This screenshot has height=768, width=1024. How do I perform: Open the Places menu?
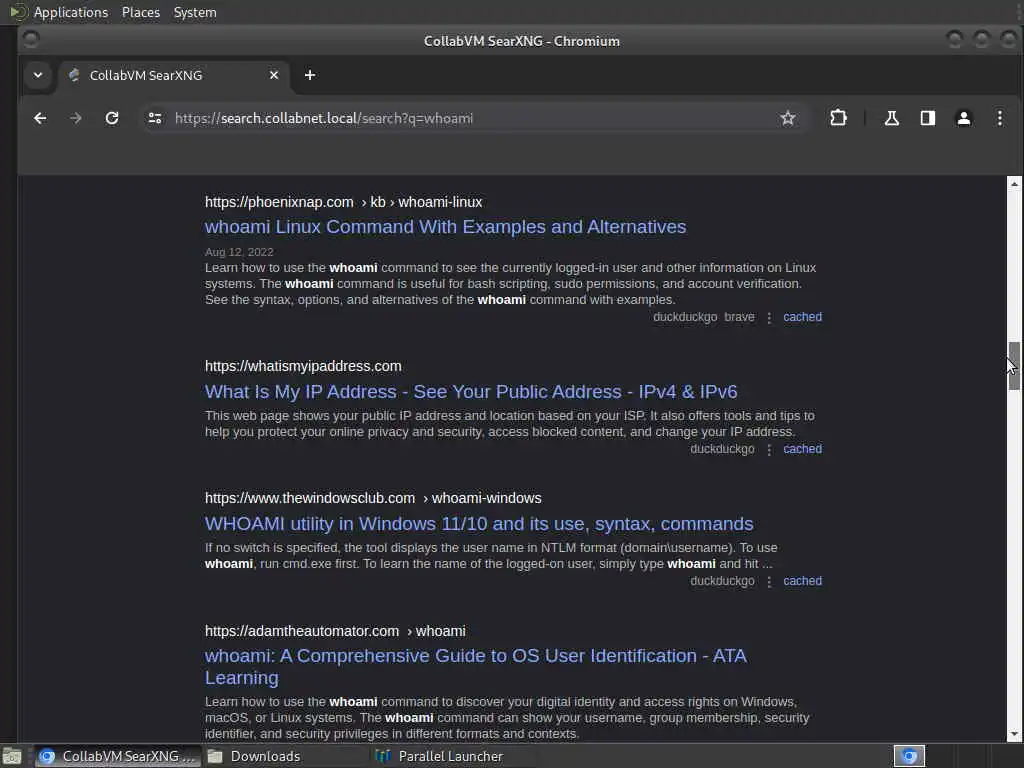141,12
